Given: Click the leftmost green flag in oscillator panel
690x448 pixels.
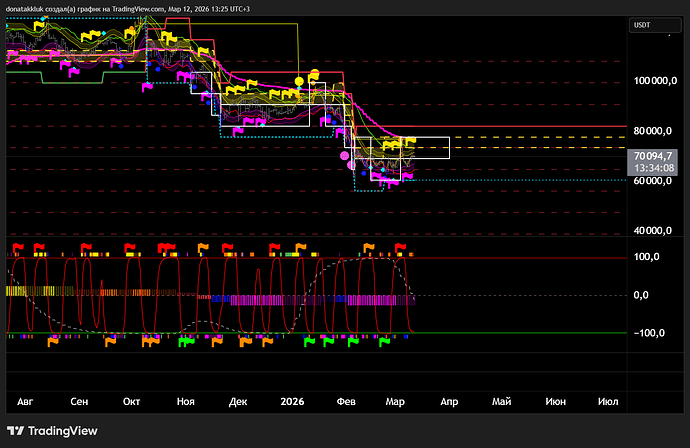Looking at the screenshot, I should point(185,342).
